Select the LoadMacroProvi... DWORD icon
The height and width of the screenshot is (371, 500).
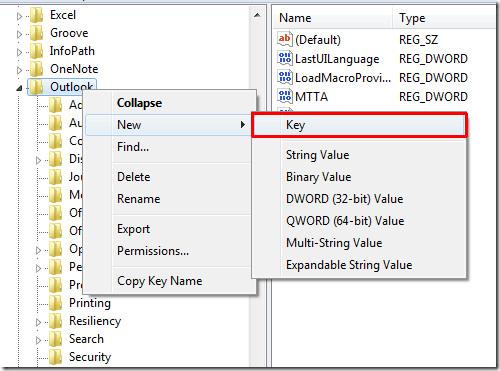pyautogui.click(x=284, y=77)
